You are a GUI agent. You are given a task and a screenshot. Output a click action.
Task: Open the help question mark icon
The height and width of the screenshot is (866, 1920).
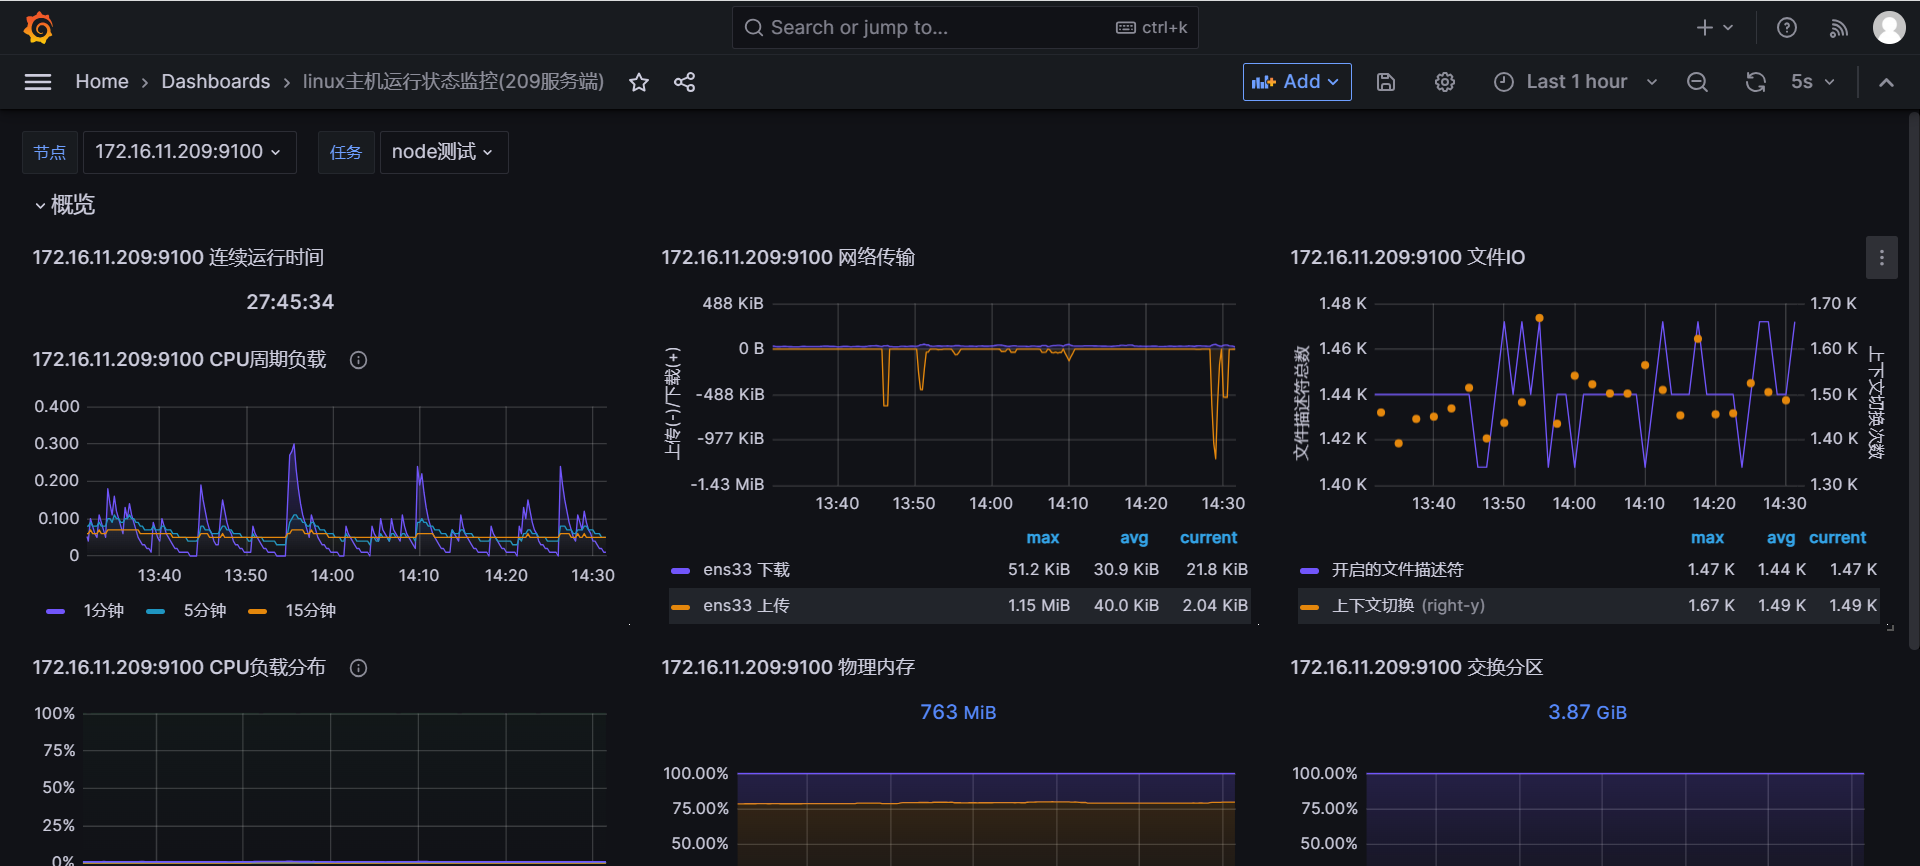pyautogui.click(x=1787, y=28)
